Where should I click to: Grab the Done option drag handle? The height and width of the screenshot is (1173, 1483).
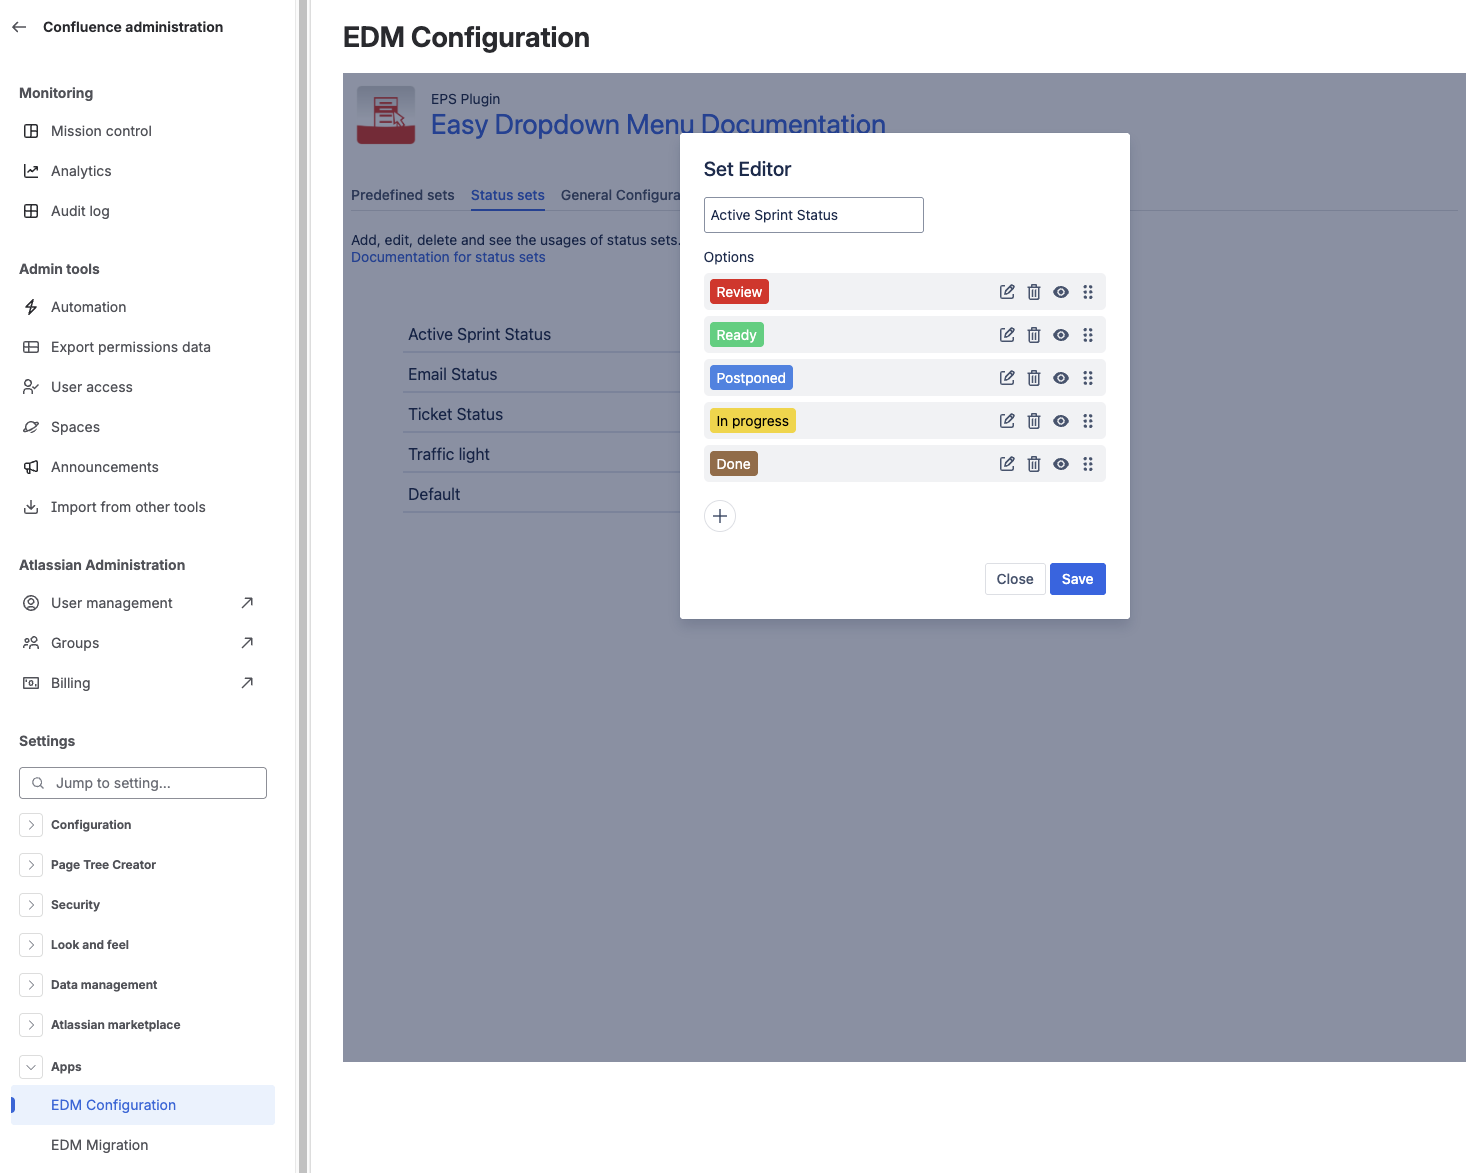1088,464
